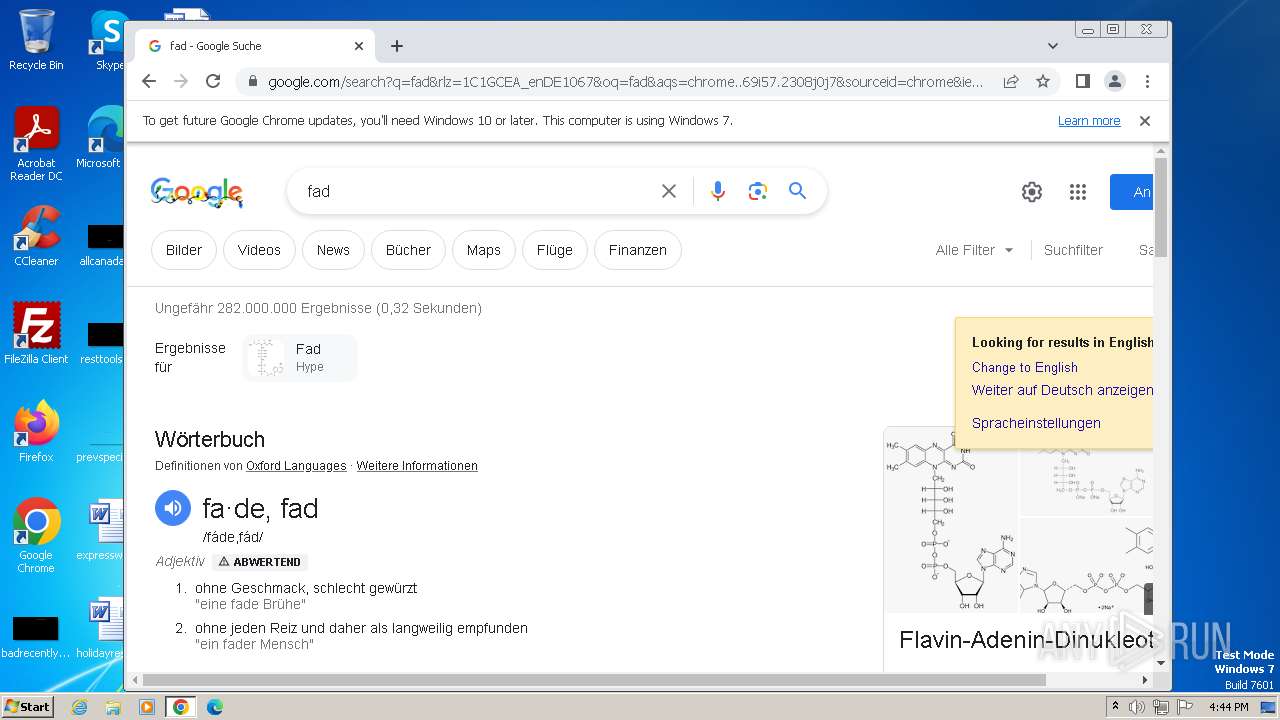Screen dimensions: 1280x720
Task: Open Microsoft Edge in taskbar
Action: pos(214,707)
